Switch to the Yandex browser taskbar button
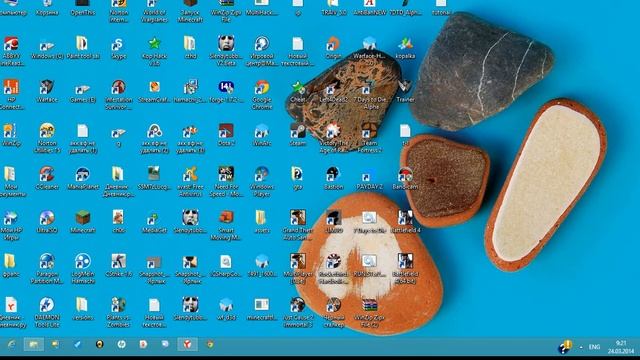 pyautogui.click(x=187, y=344)
